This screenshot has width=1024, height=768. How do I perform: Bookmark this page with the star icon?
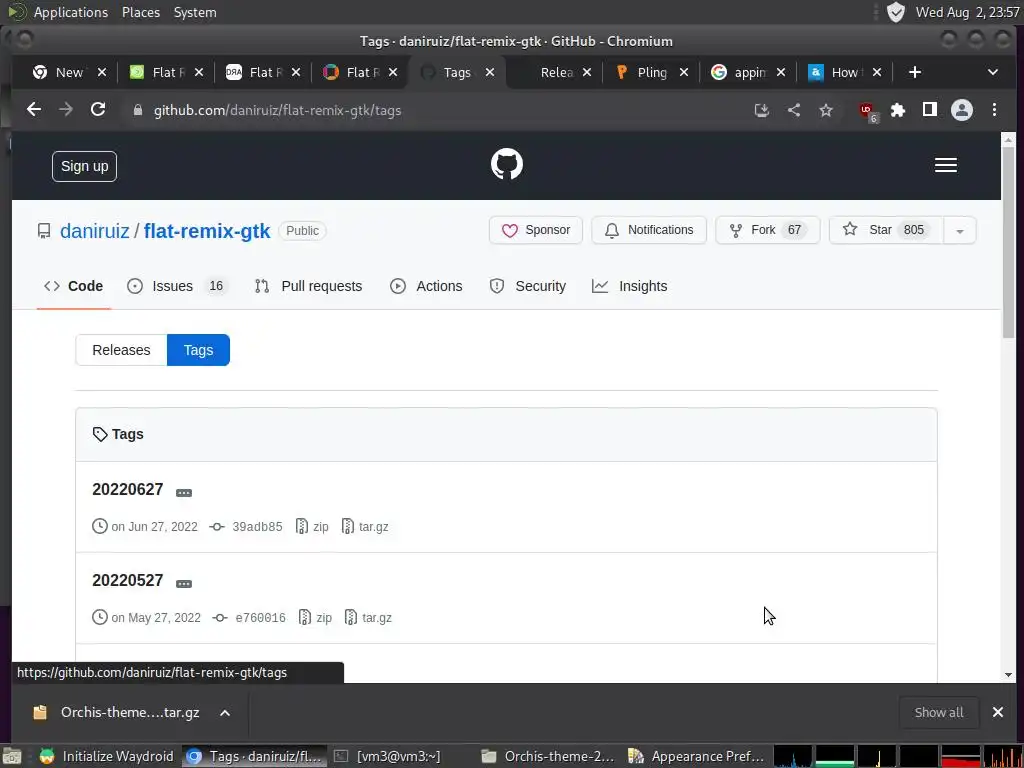pos(826,110)
